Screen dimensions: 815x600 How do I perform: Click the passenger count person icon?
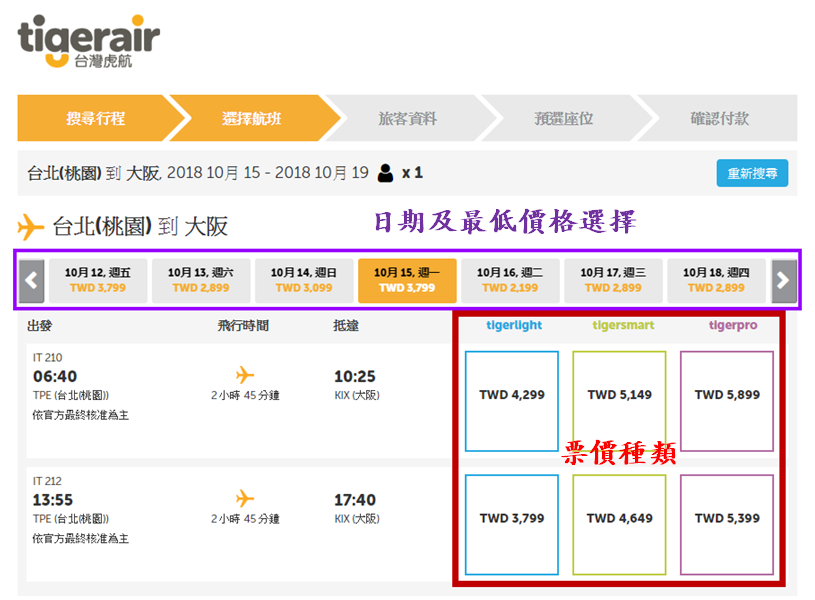(385, 173)
